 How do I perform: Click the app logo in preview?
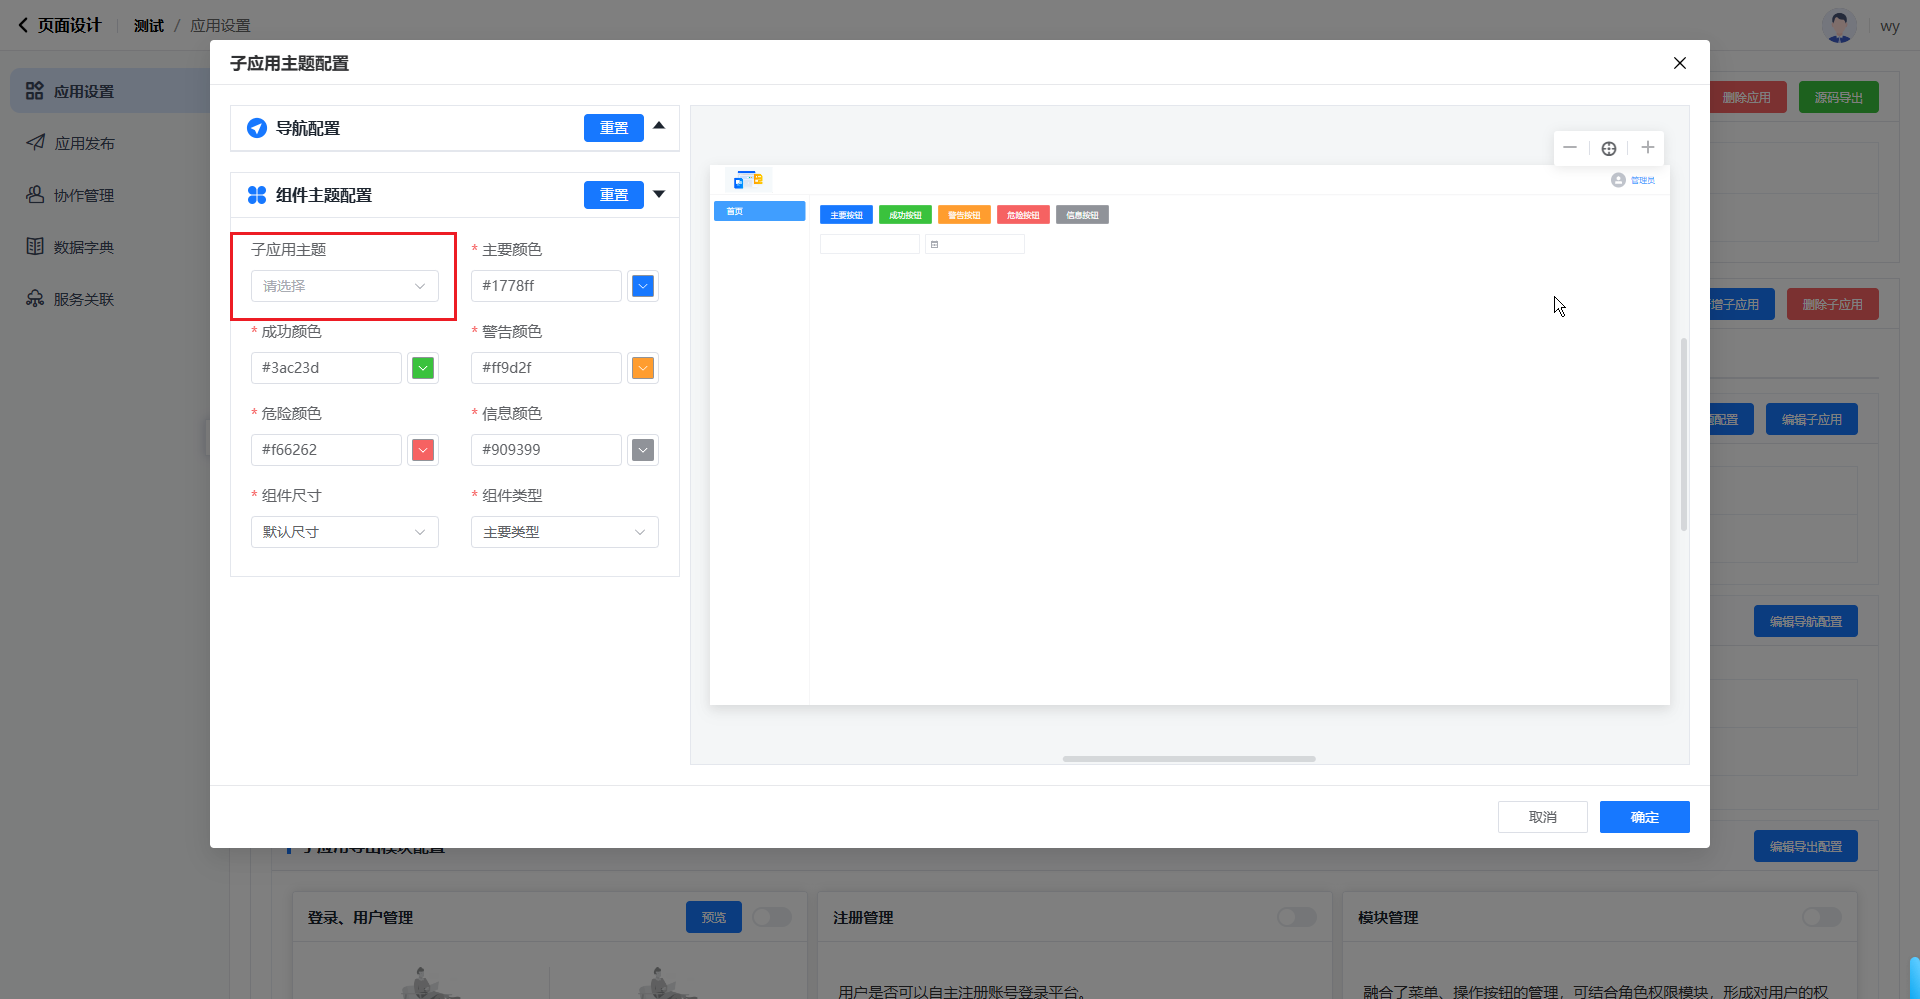tap(747, 180)
